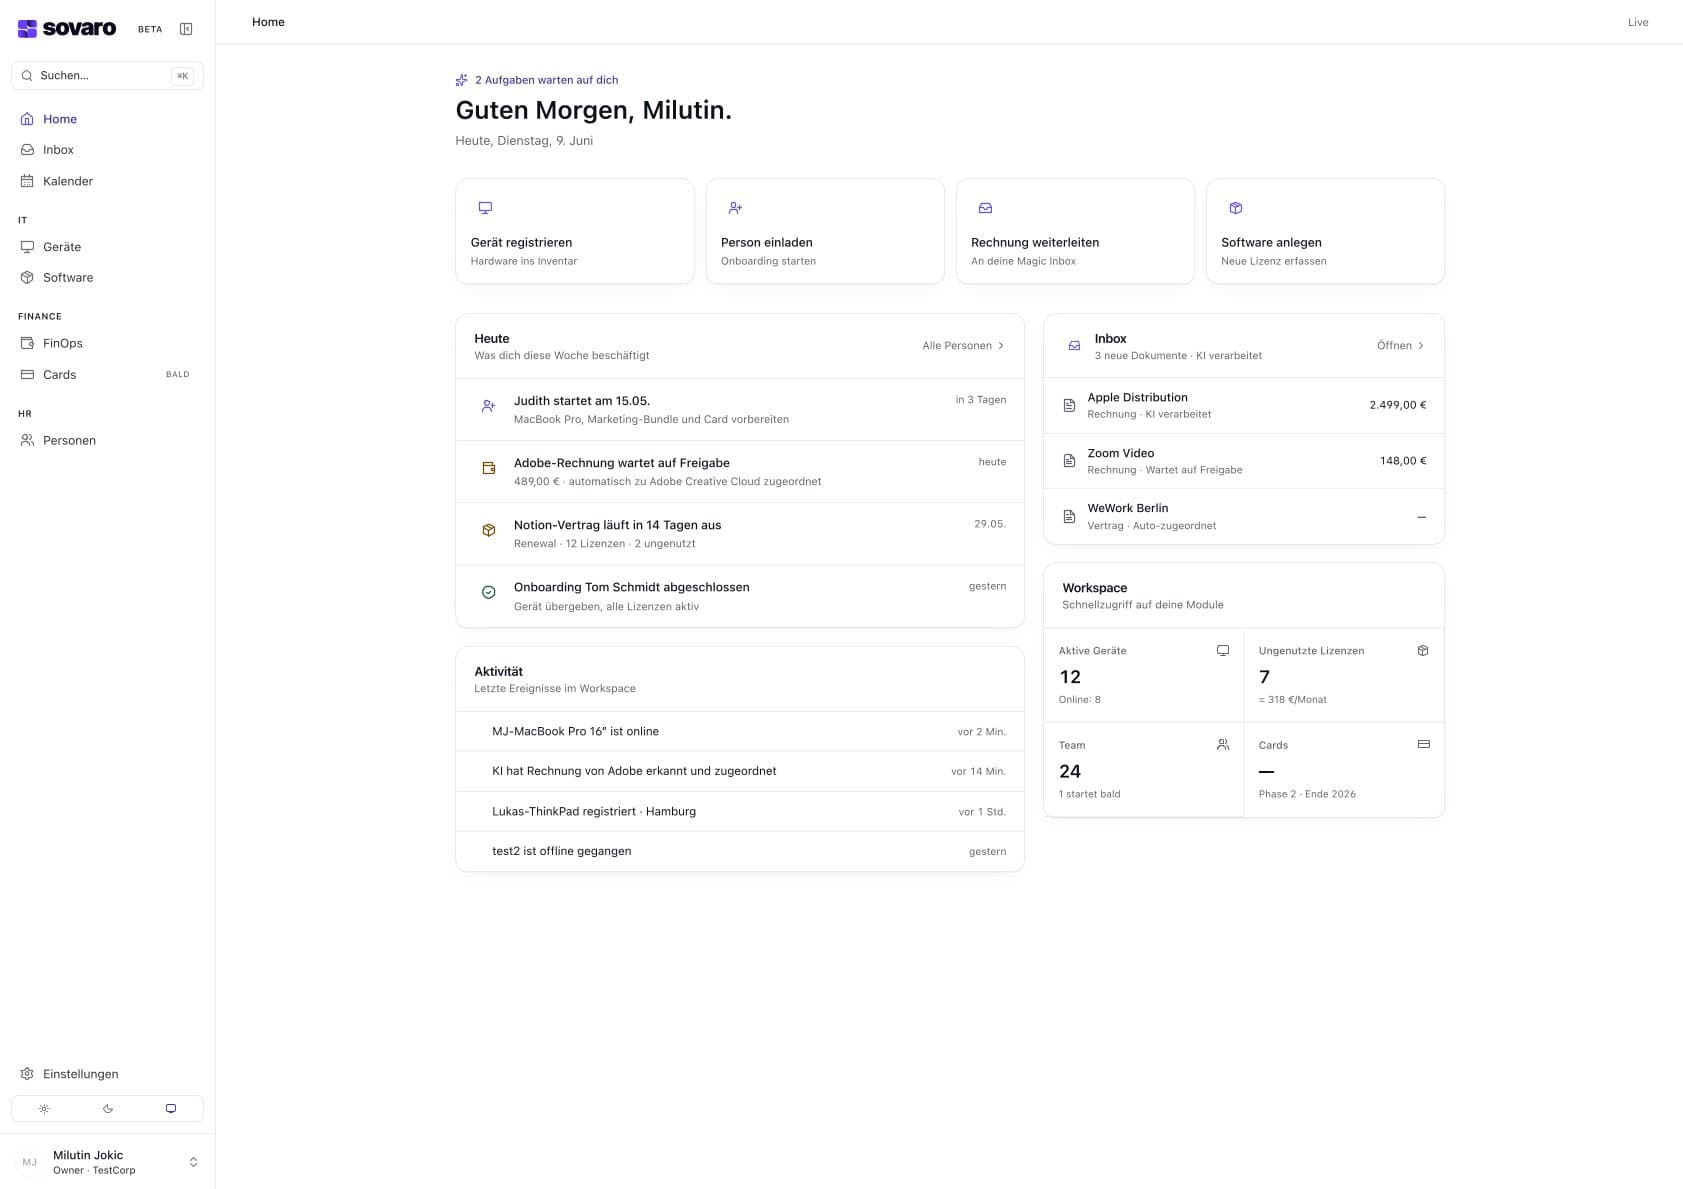Open 'Aktive Geräte' workspace tile
This screenshot has height=1189, width=1683.
[1144, 675]
